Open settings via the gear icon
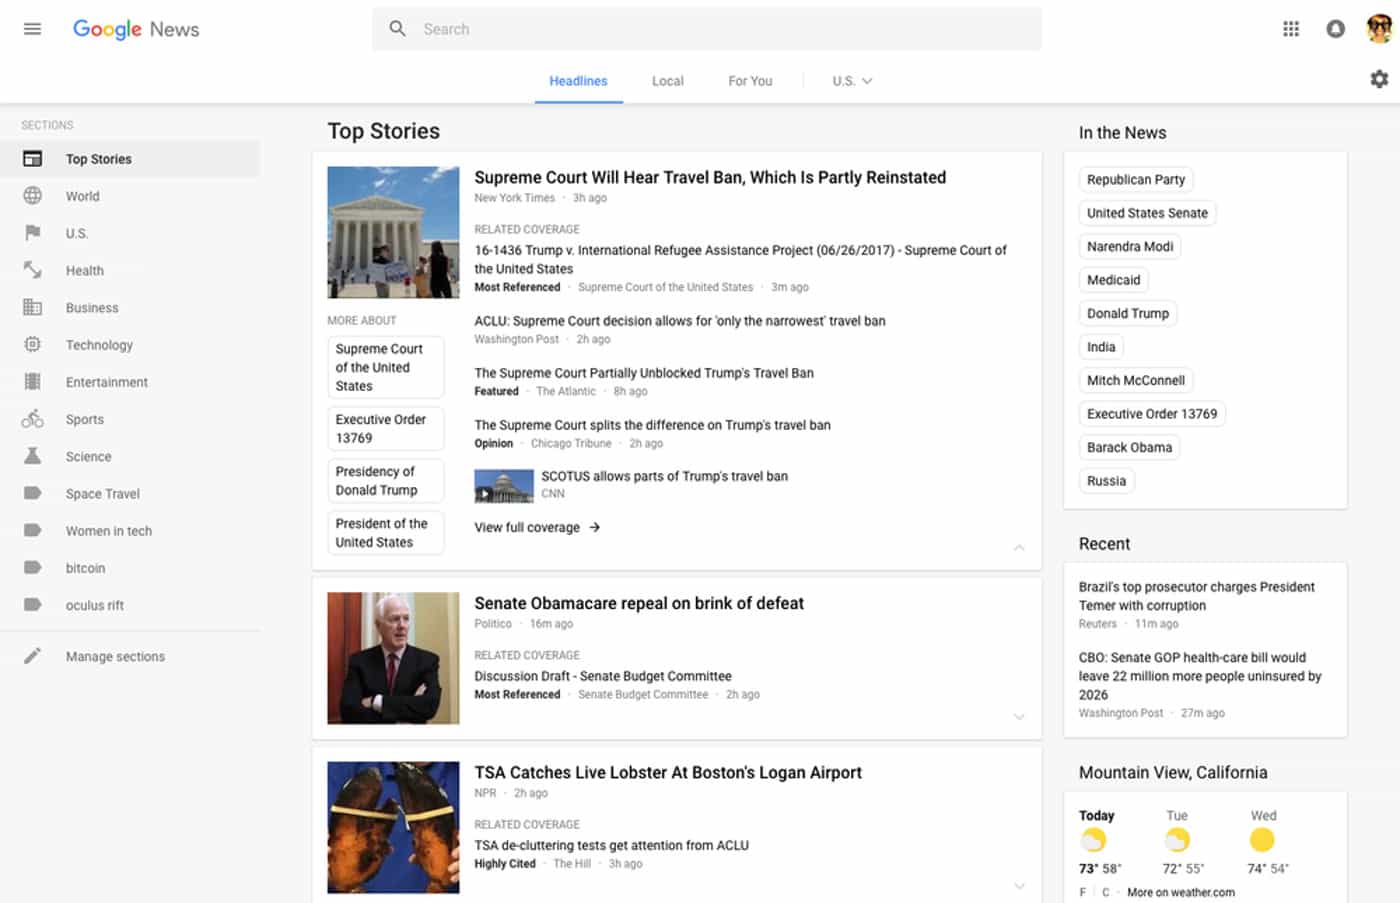Image resolution: width=1400 pixels, height=903 pixels. 1379,79
